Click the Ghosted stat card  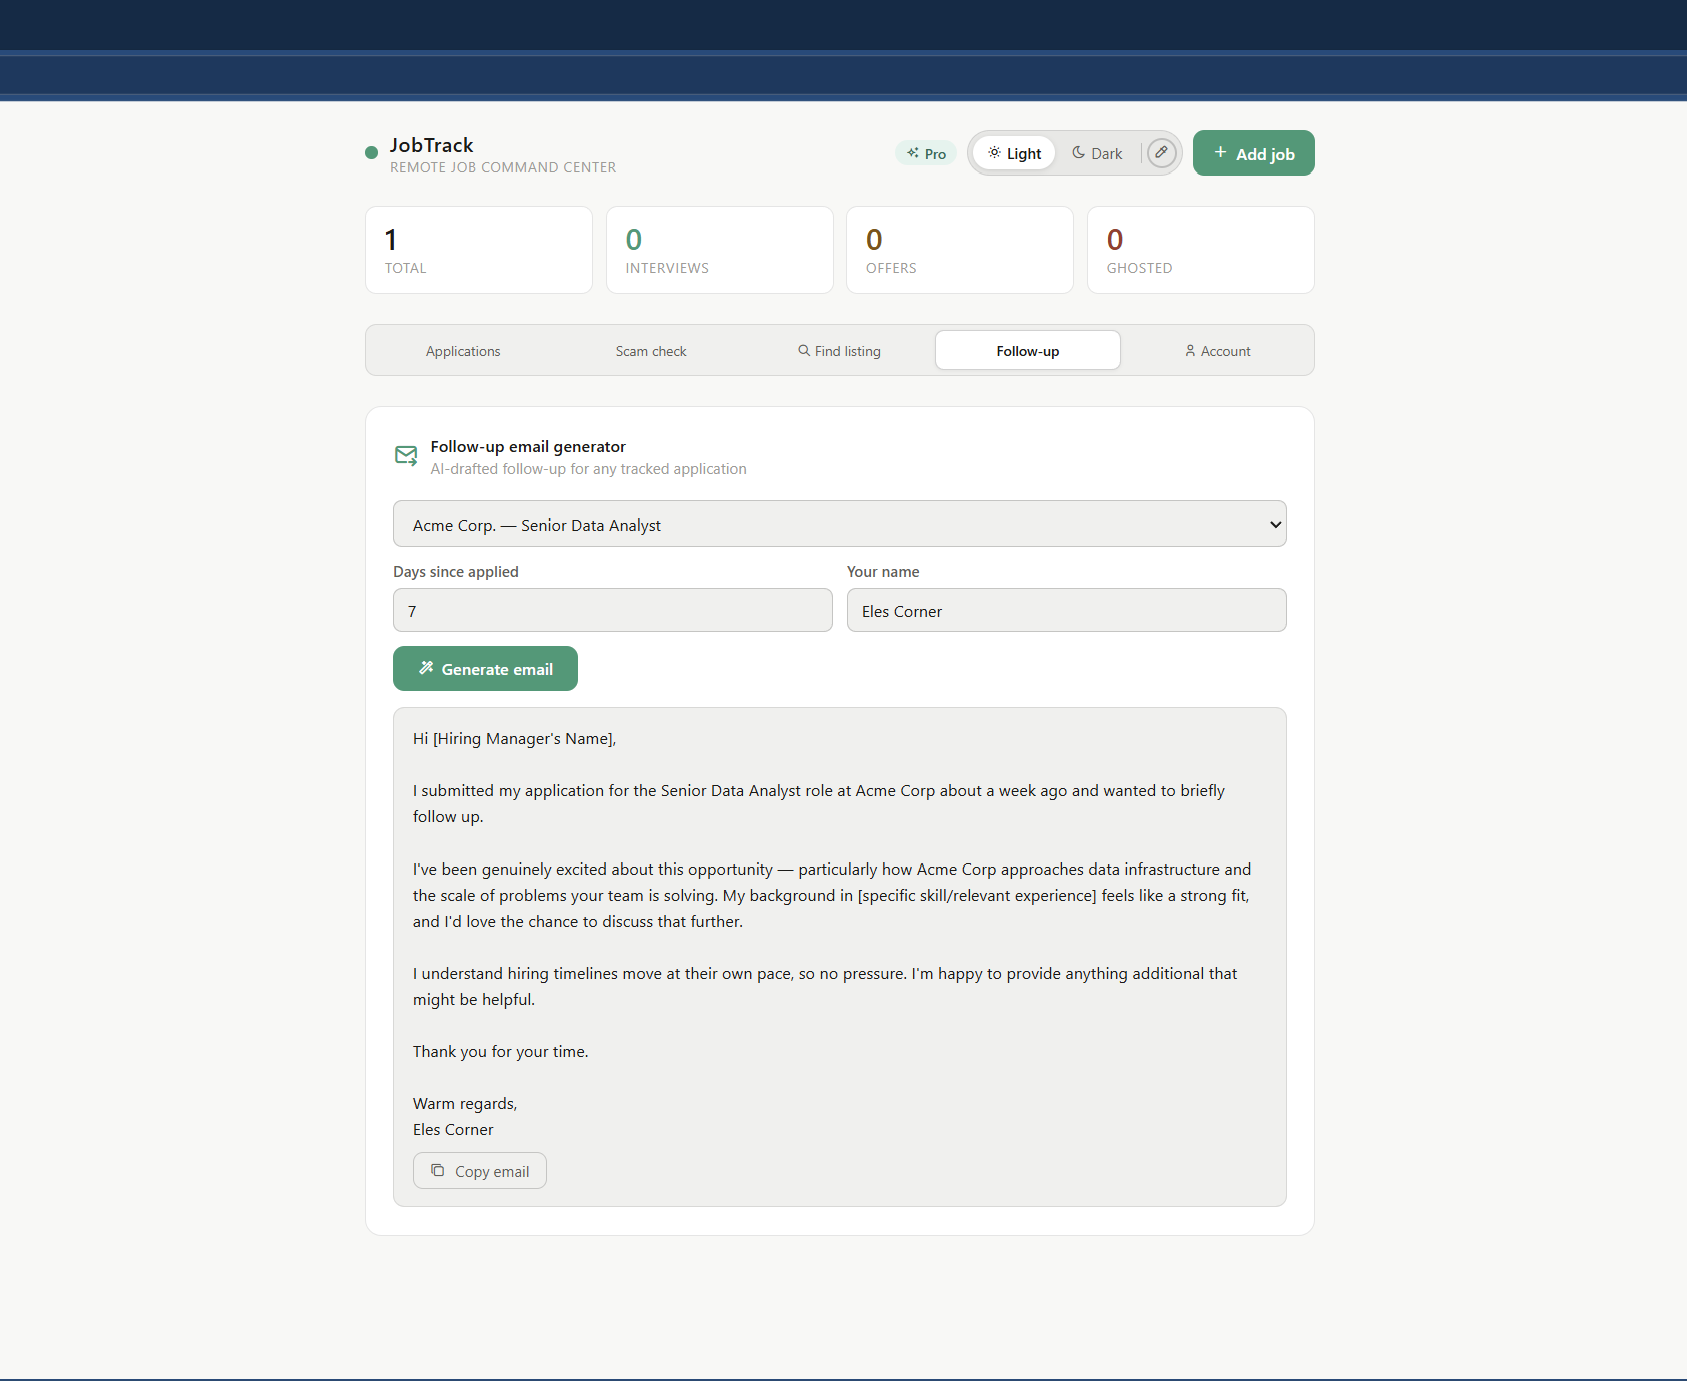tap(1200, 250)
